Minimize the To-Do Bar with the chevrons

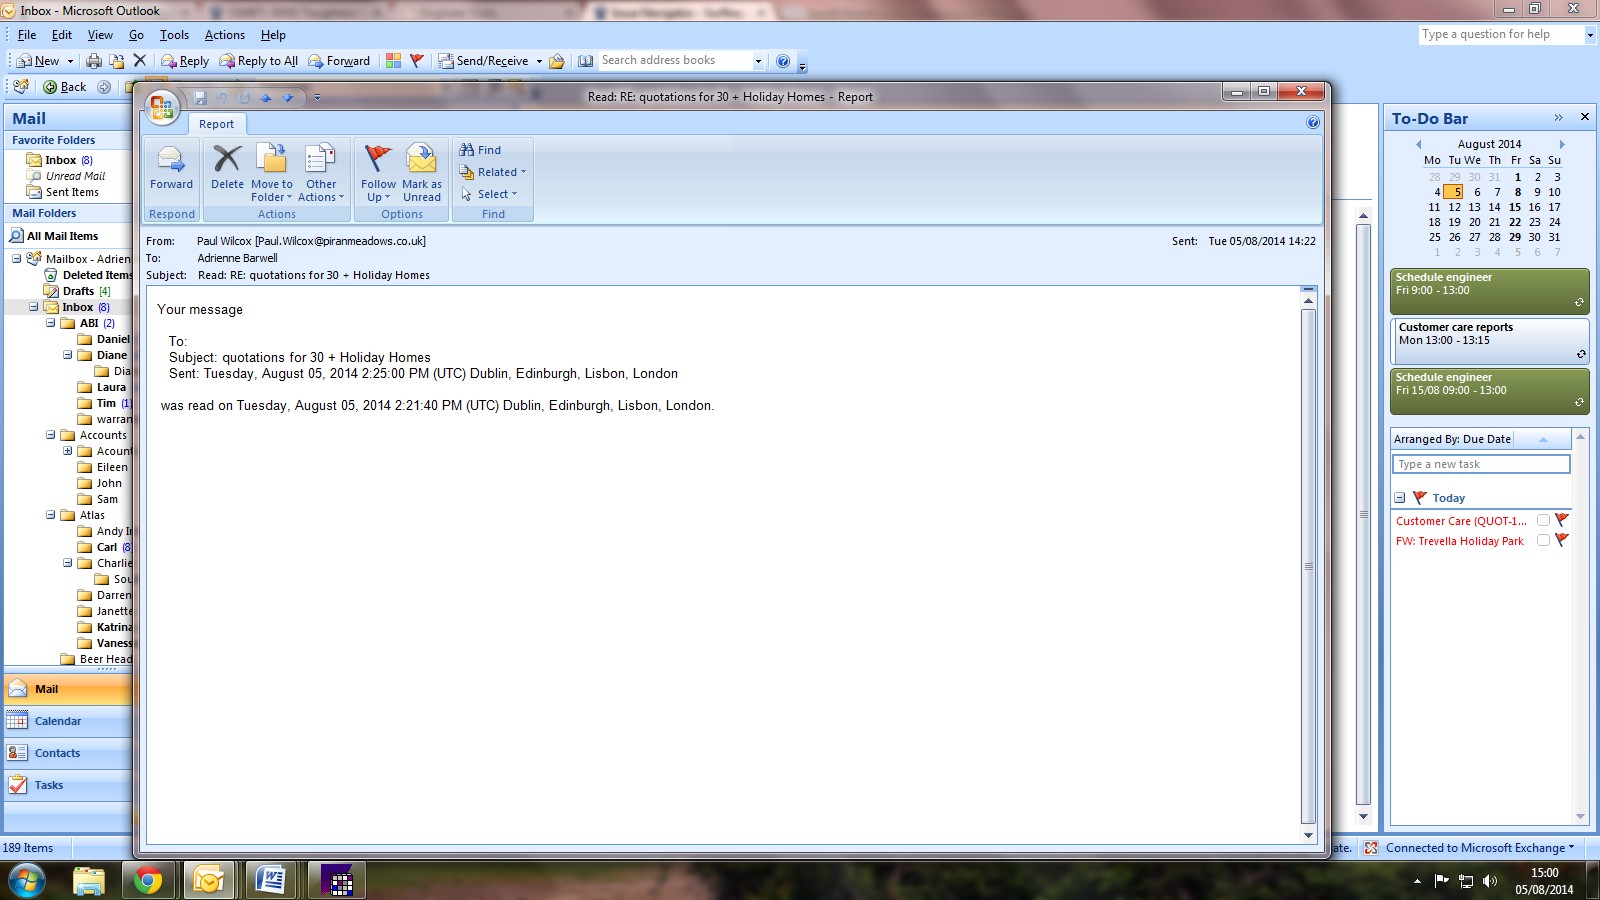pyautogui.click(x=1558, y=117)
